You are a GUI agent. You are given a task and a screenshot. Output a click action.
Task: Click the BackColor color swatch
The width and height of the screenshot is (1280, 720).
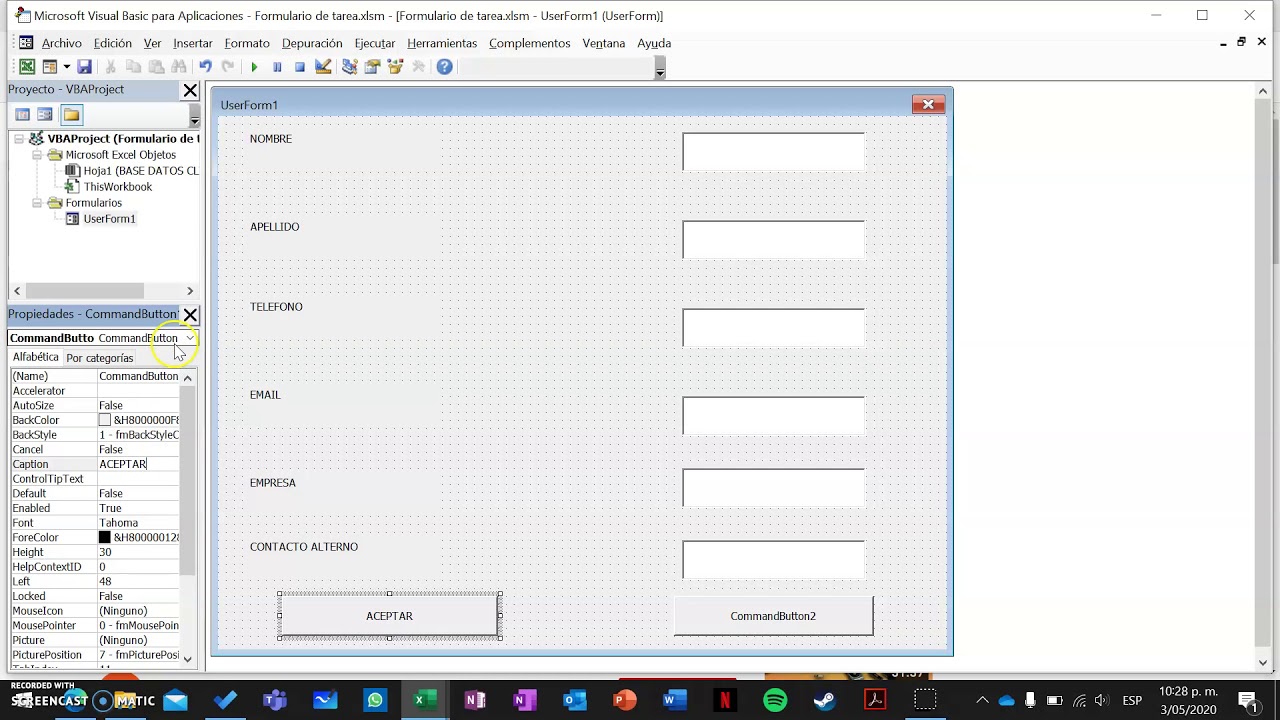point(104,420)
